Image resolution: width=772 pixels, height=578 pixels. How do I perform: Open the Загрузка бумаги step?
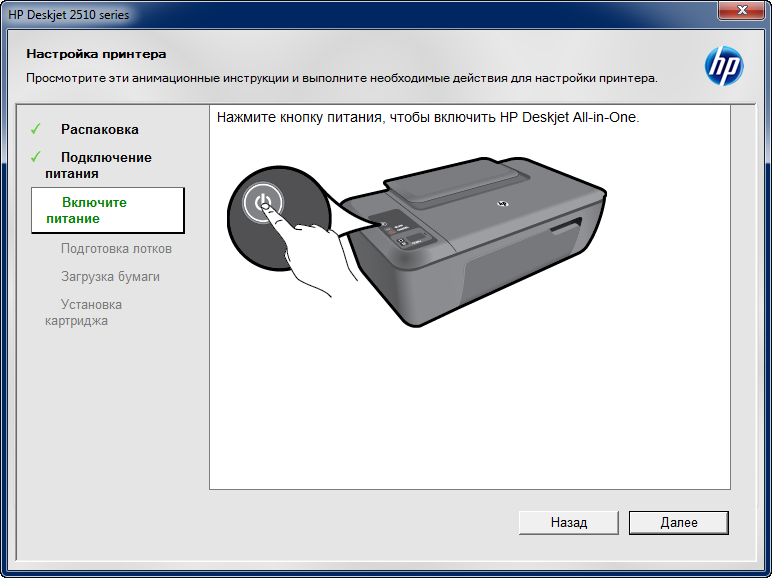click(110, 277)
